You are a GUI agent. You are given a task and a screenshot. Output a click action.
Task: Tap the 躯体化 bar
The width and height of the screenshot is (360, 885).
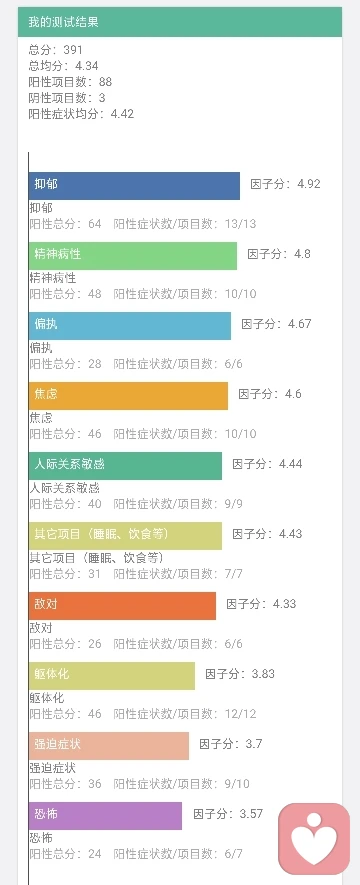[112, 676]
